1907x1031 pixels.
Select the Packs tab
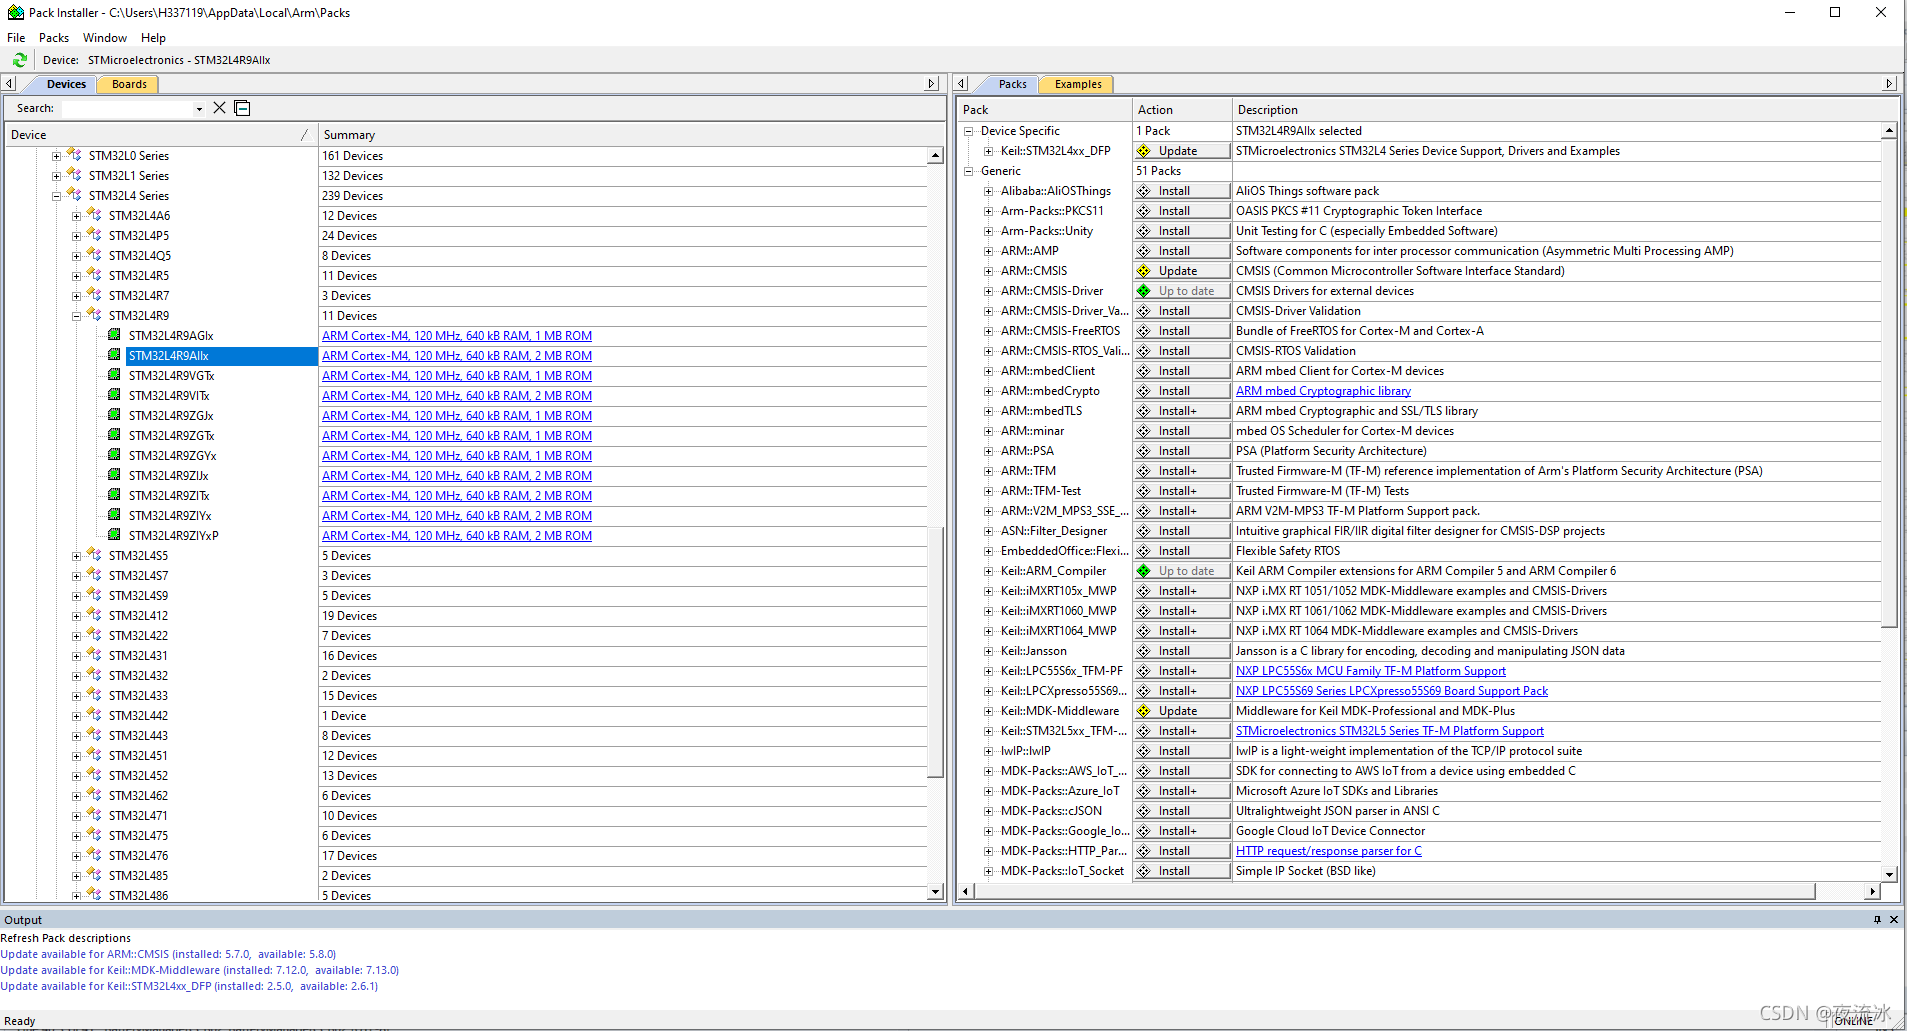coord(1012,84)
